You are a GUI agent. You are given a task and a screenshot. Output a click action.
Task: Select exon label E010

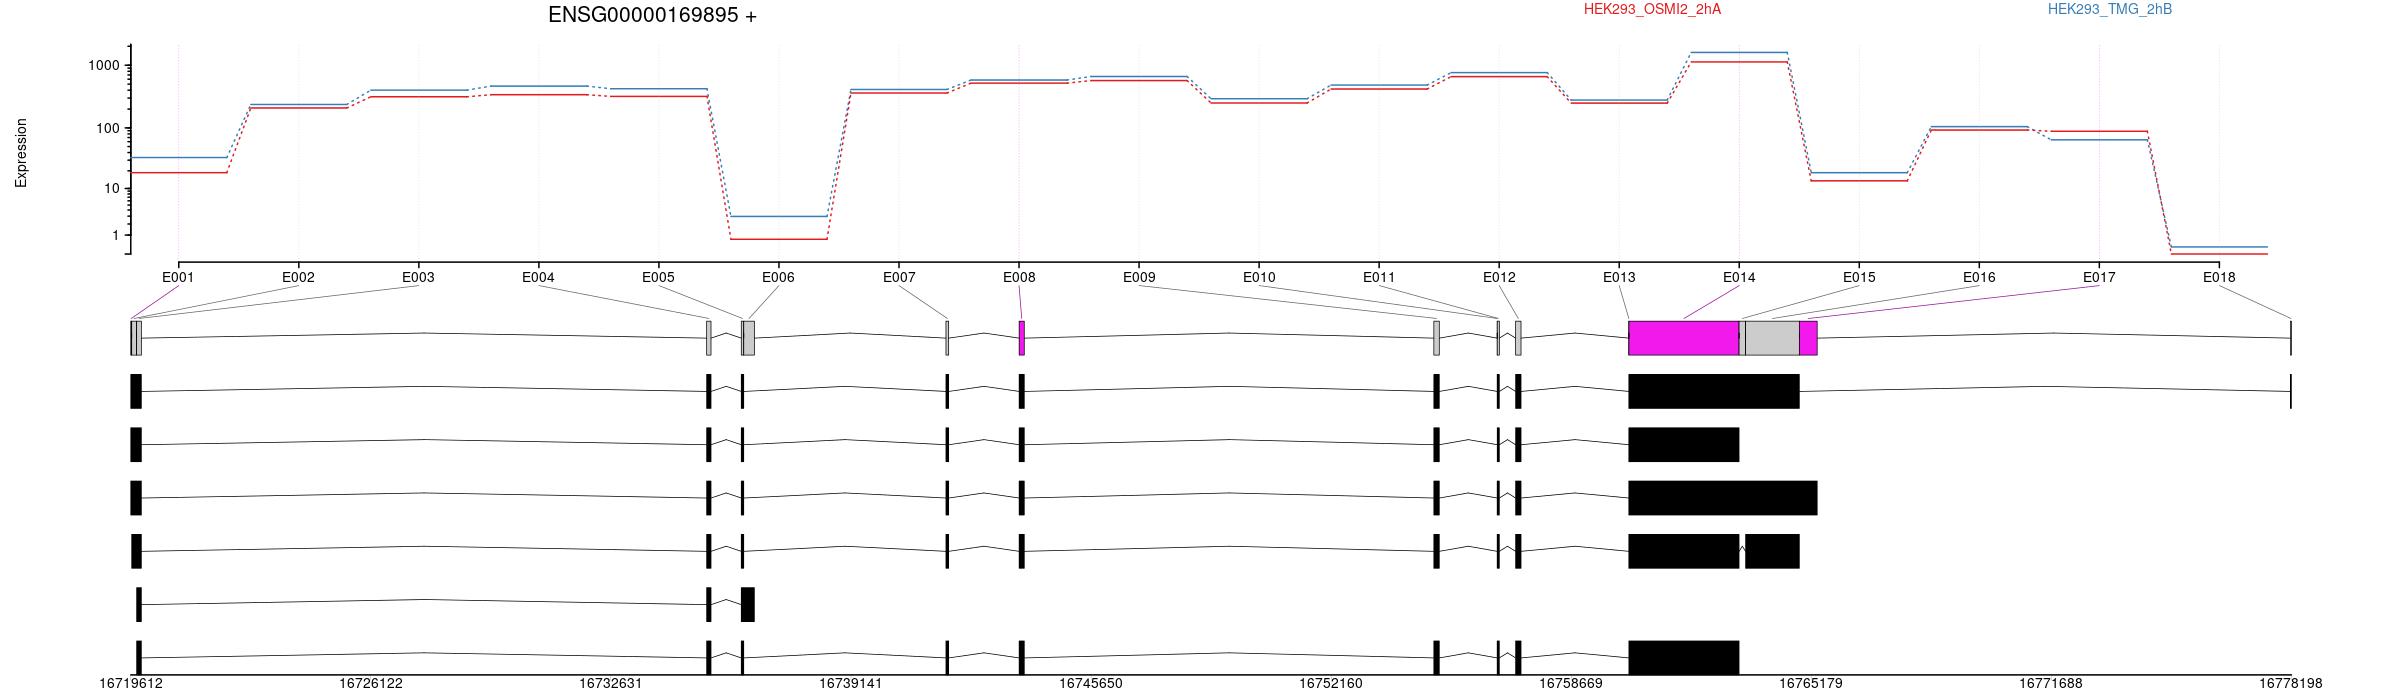[x=1259, y=277]
